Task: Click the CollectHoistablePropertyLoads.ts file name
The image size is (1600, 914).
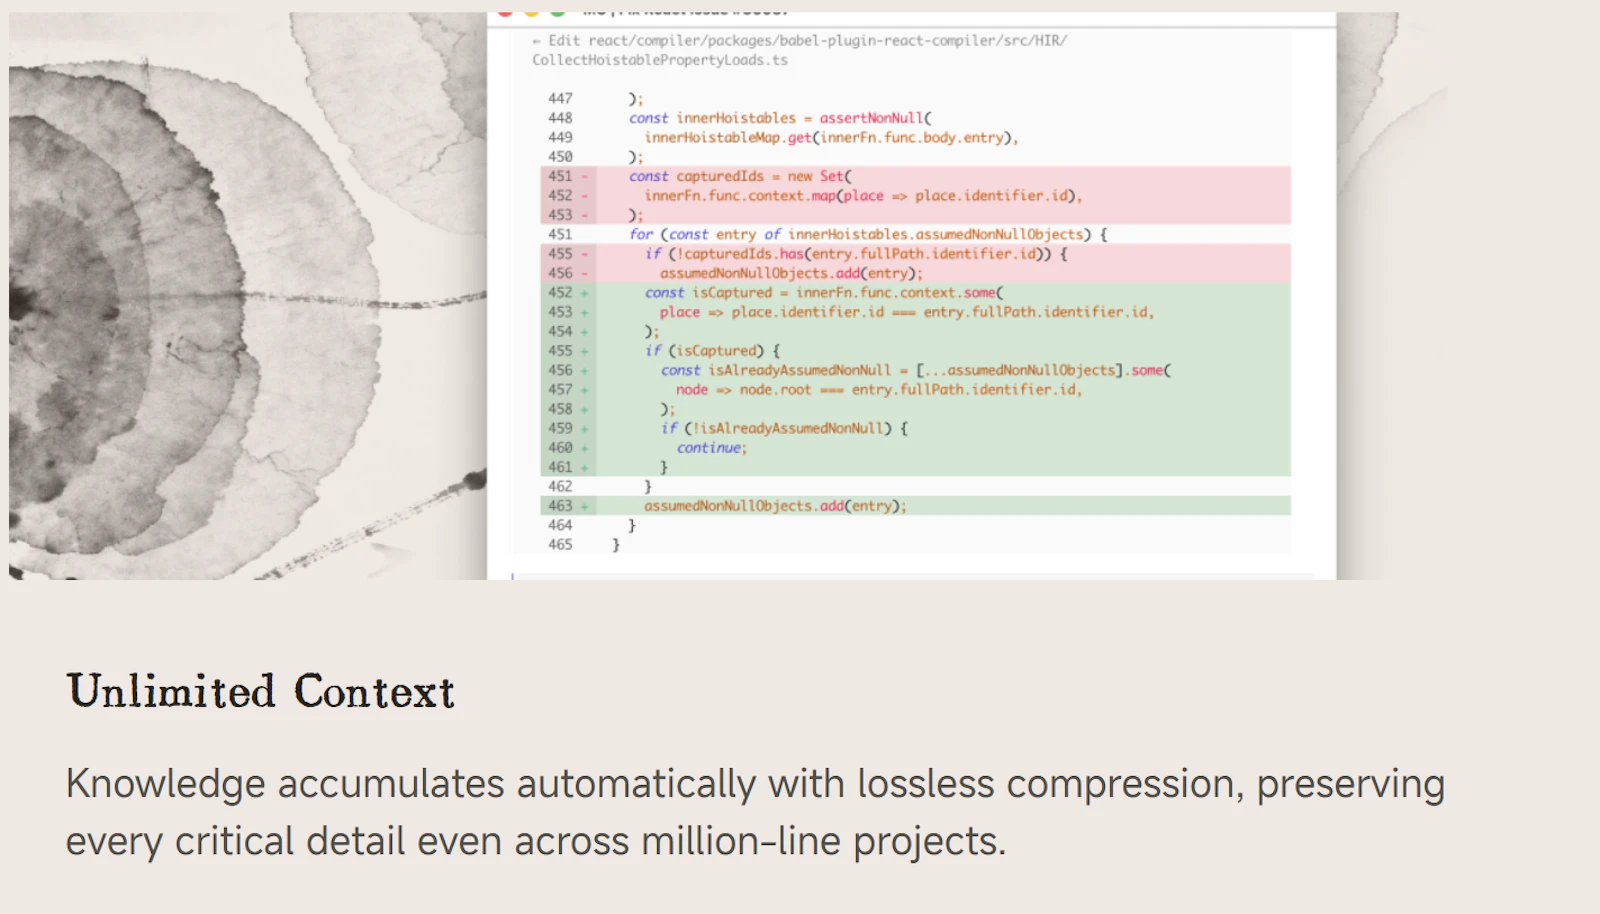Action: click(660, 60)
